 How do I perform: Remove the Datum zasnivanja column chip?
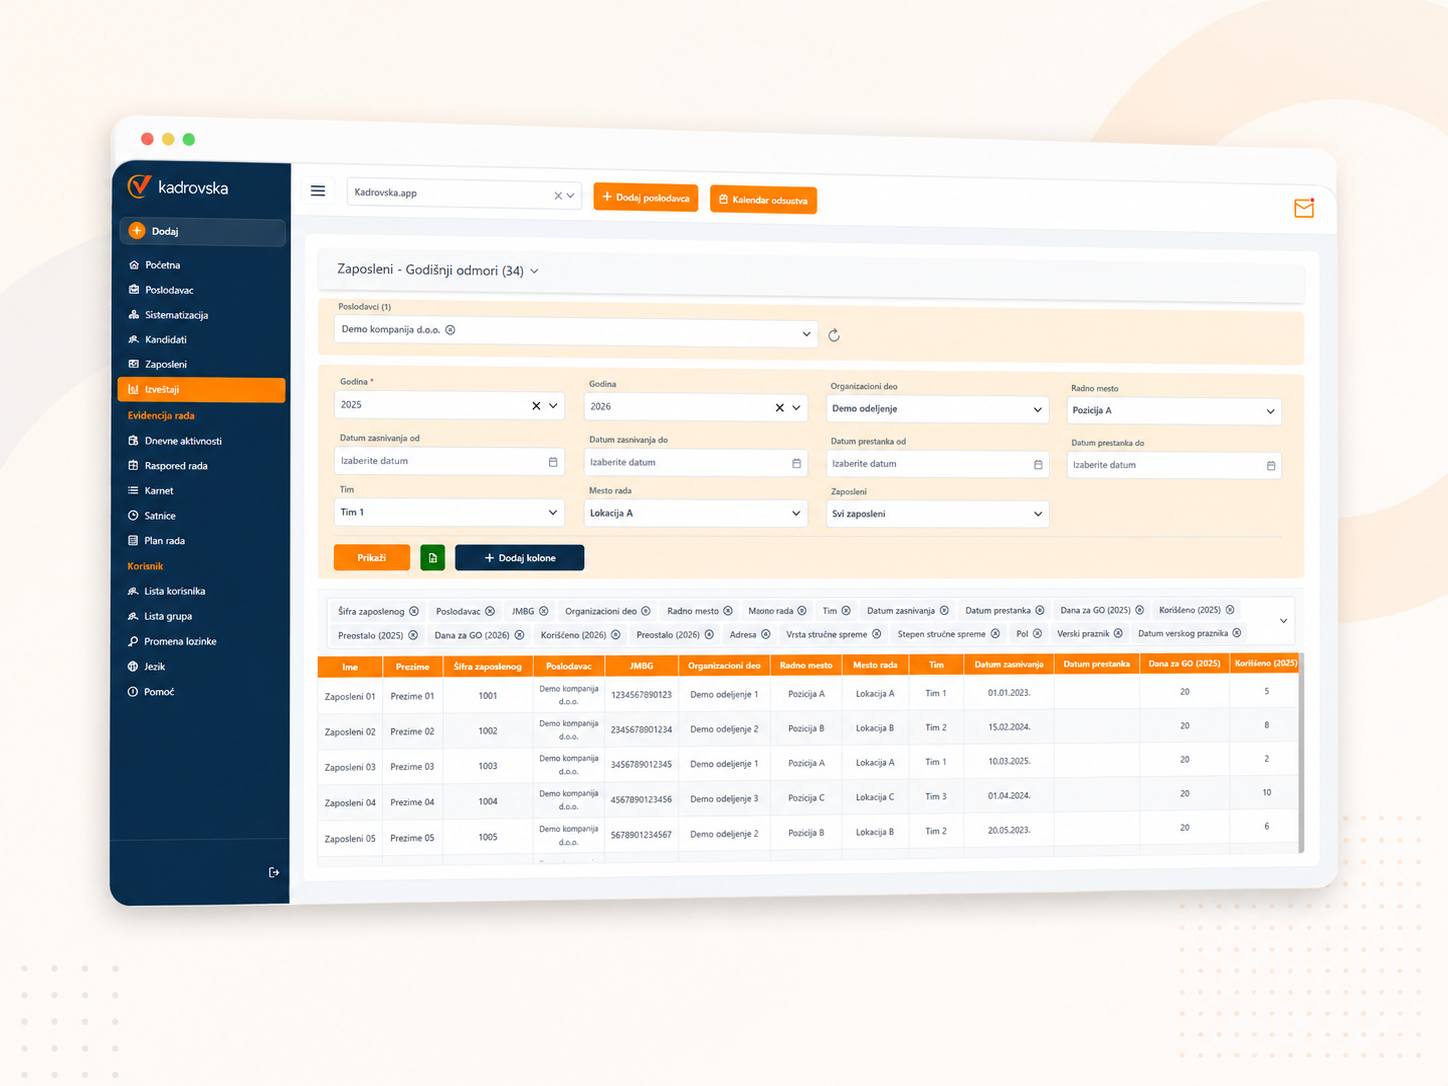coord(944,610)
